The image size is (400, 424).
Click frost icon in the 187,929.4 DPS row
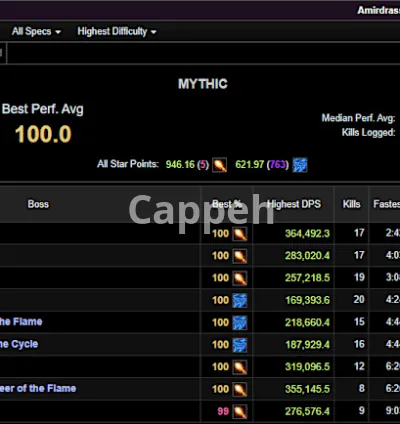[240, 345]
